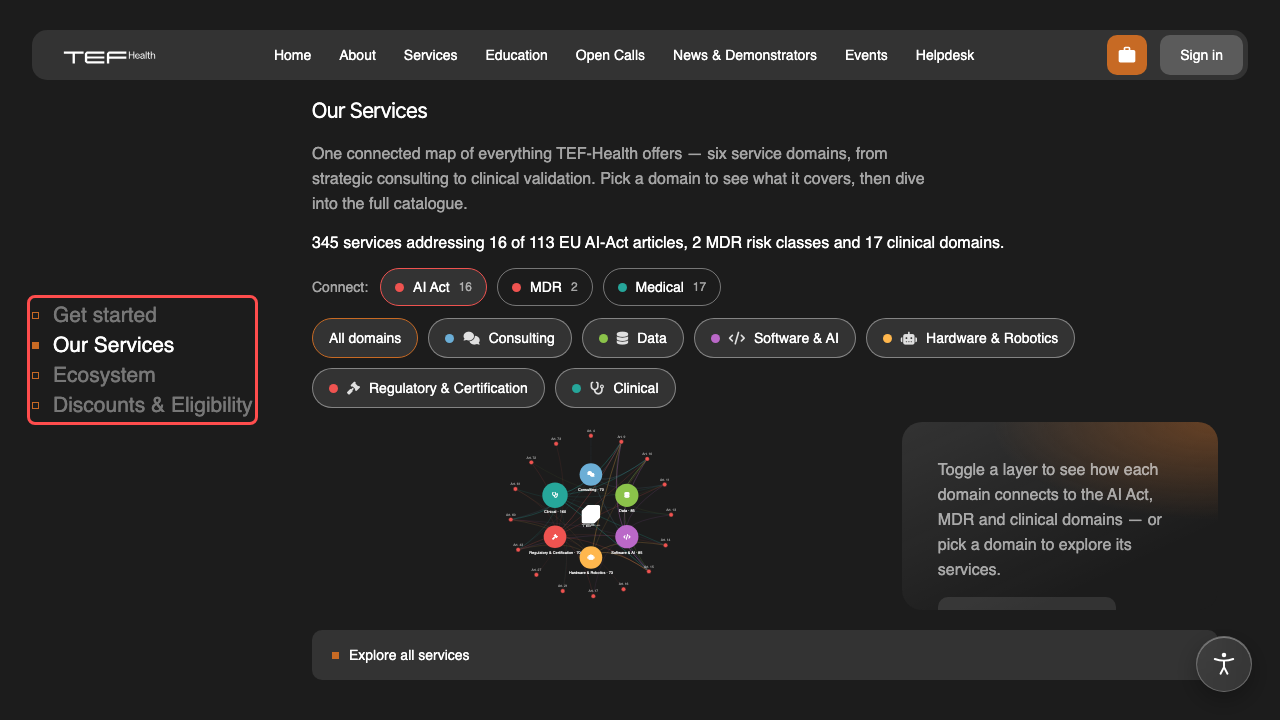Image resolution: width=1280 pixels, height=720 pixels.
Task: Select the green Data node in the graph
Action: (627, 495)
